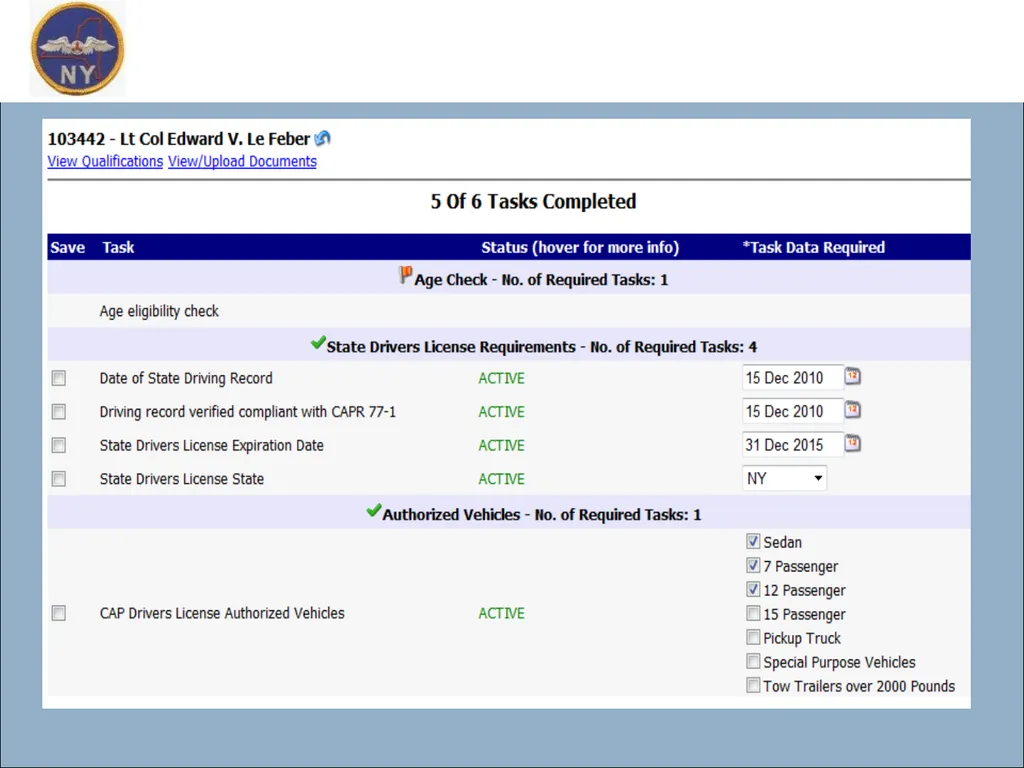Uncheck the Sedan vehicle checkbox
This screenshot has width=1024, height=768.
point(753,541)
